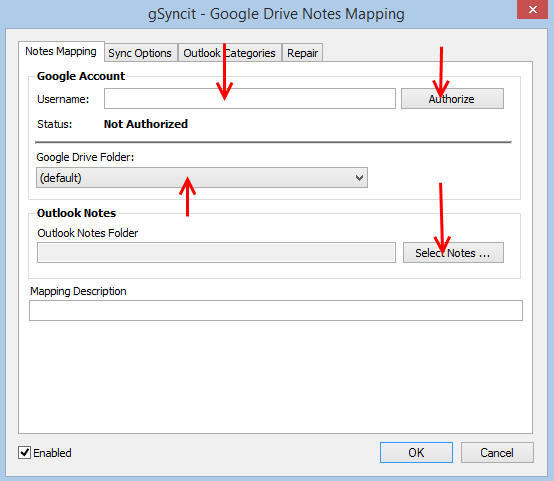The image size is (554, 481).
Task: Click the Username label
Action: click(x=63, y=99)
